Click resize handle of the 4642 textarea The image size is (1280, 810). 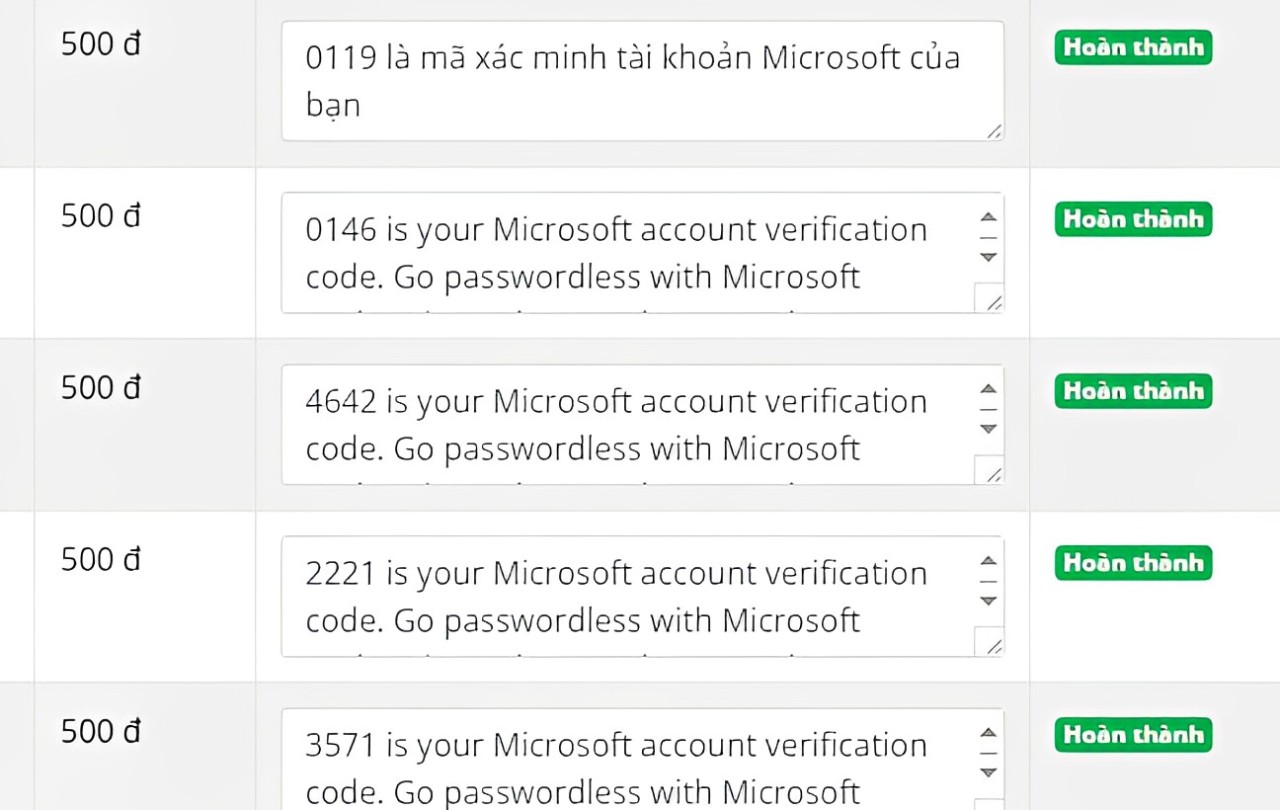click(x=991, y=472)
